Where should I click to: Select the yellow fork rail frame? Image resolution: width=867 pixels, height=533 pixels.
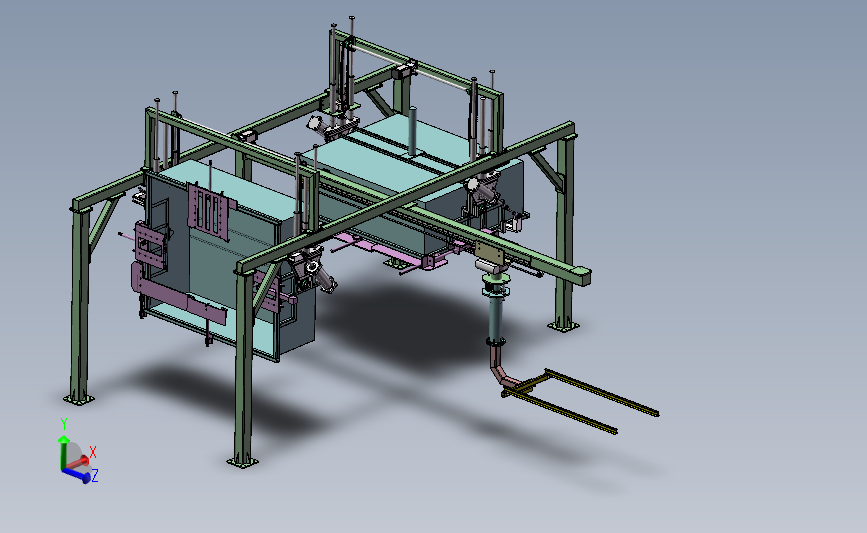579,400
